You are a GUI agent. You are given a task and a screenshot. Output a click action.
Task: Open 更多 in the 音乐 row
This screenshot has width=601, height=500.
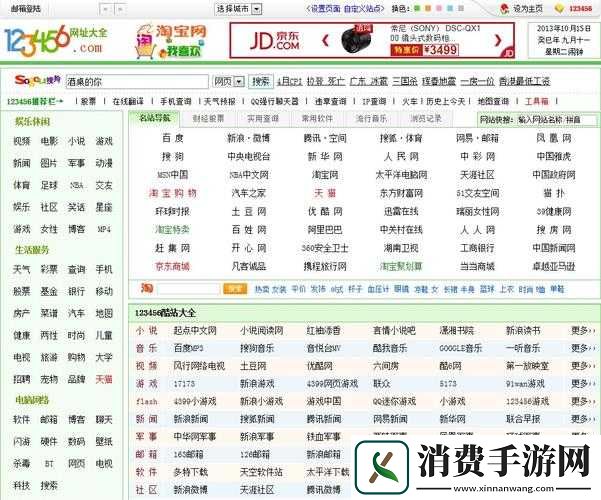(583, 348)
